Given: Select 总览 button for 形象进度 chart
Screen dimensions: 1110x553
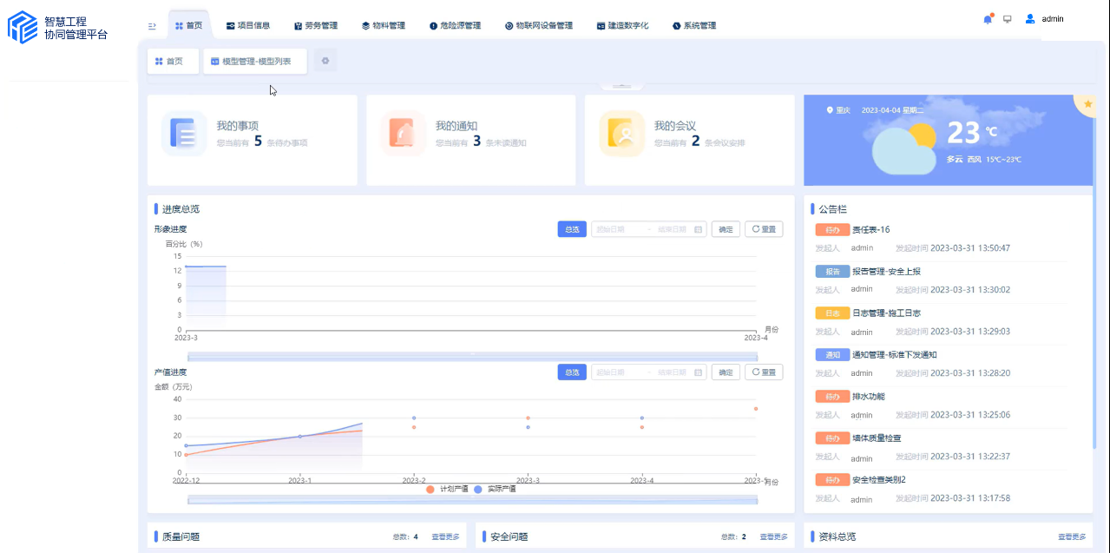Looking at the screenshot, I should [x=571, y=229].
